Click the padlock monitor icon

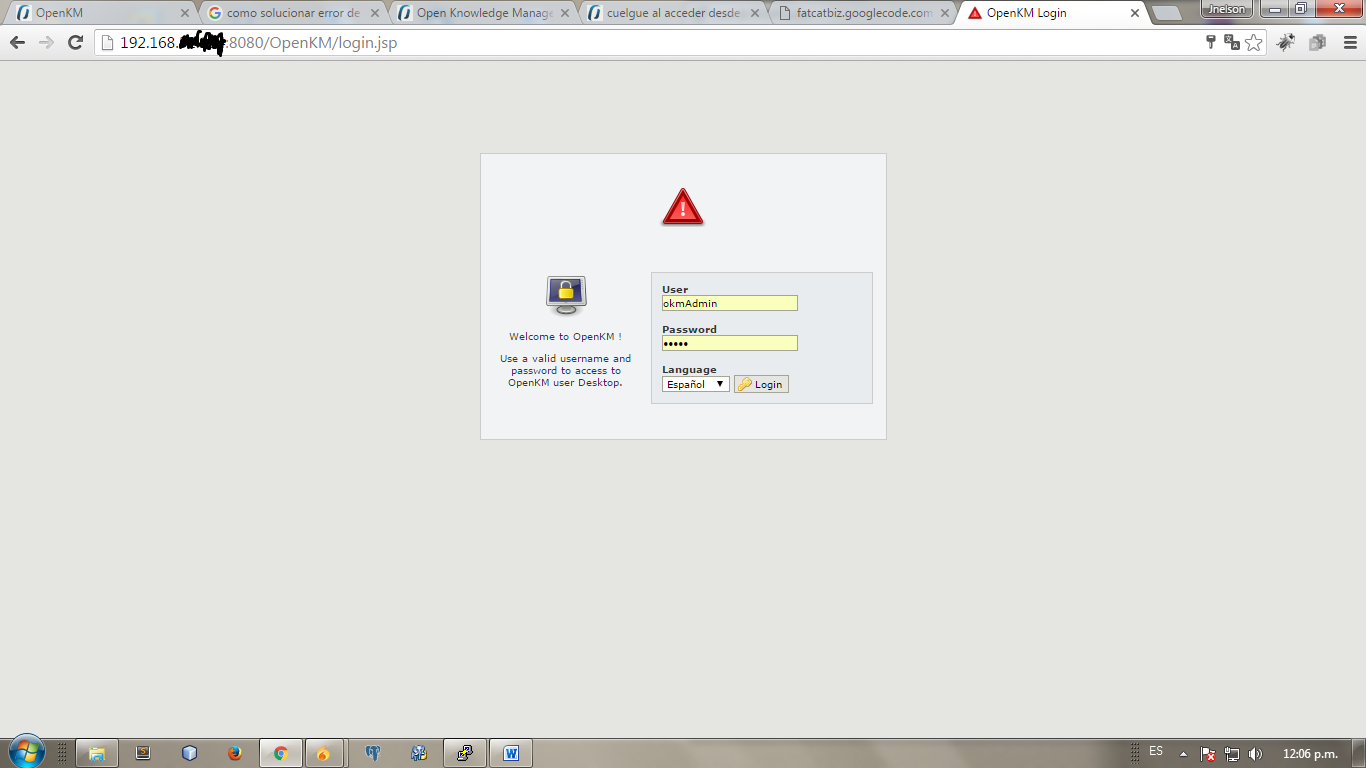(566, 295)
